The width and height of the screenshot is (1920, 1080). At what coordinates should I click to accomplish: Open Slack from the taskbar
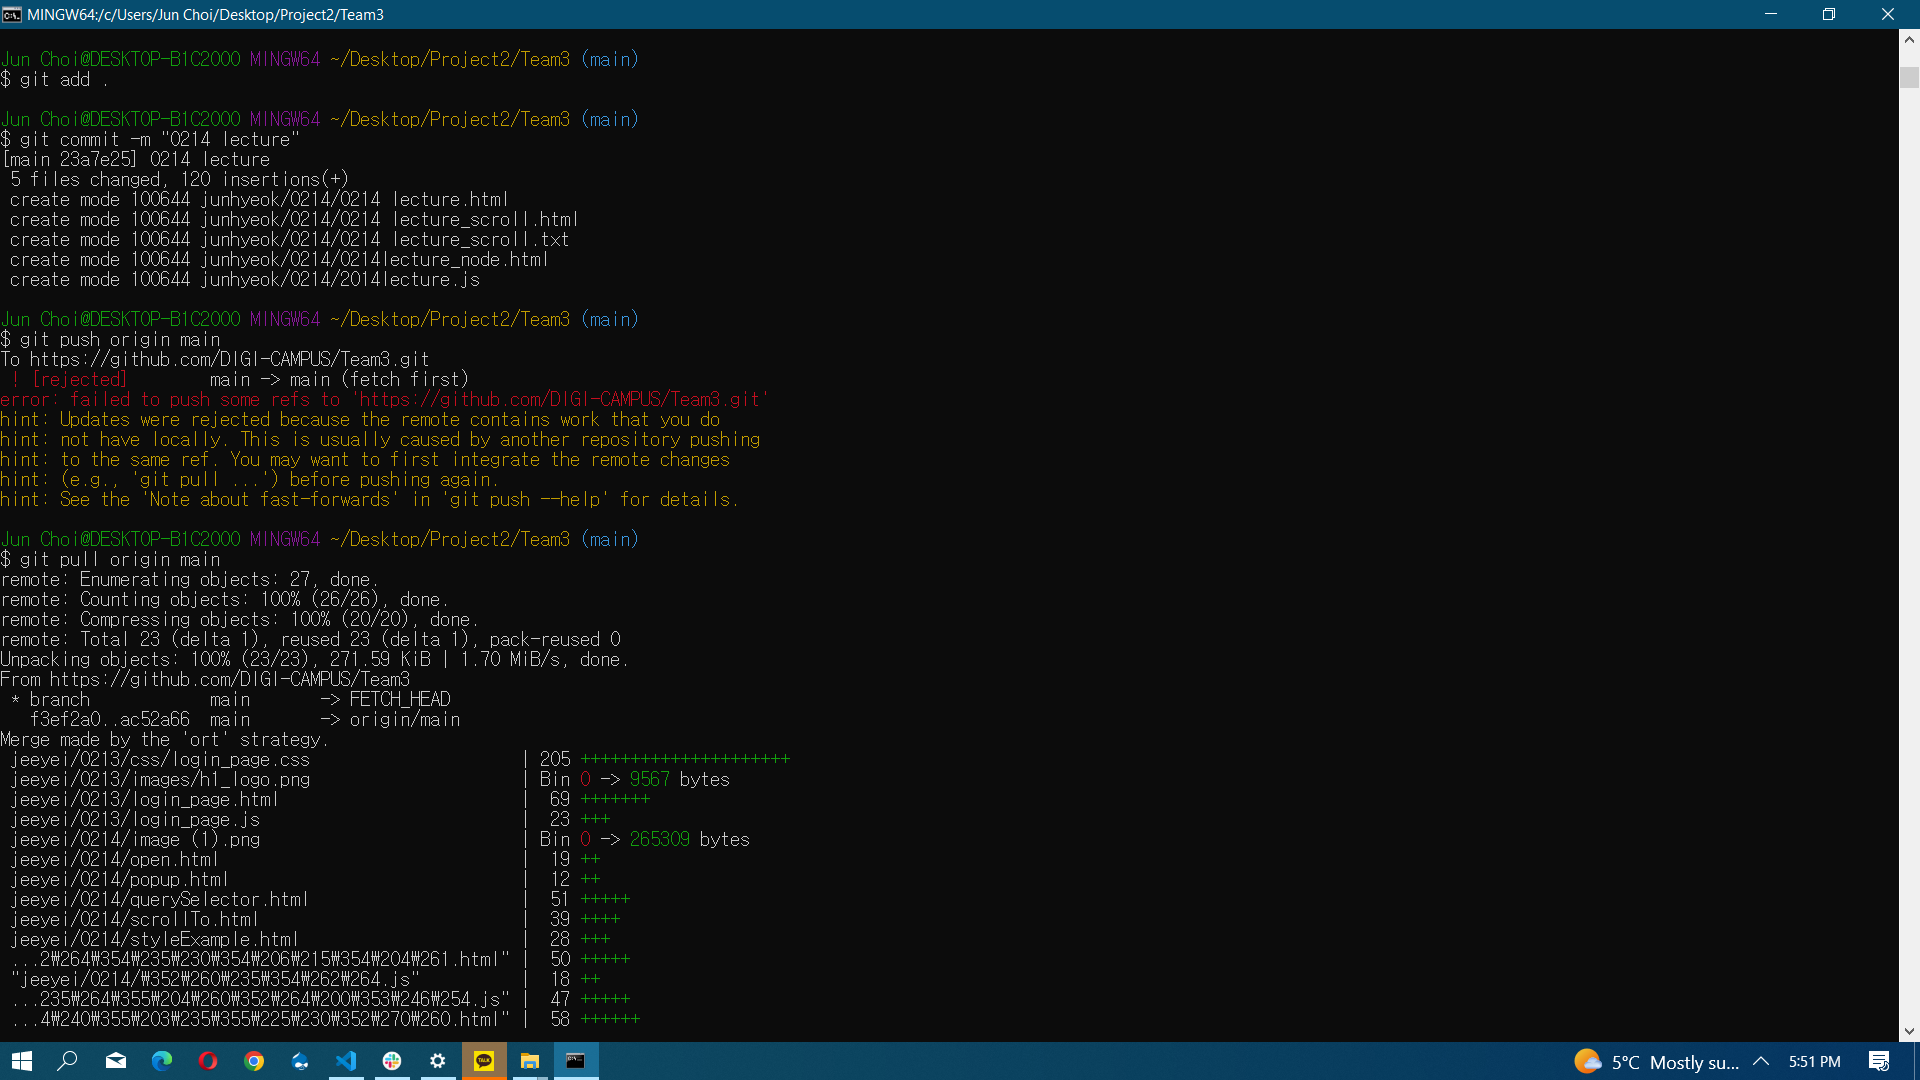(392, 1061)
